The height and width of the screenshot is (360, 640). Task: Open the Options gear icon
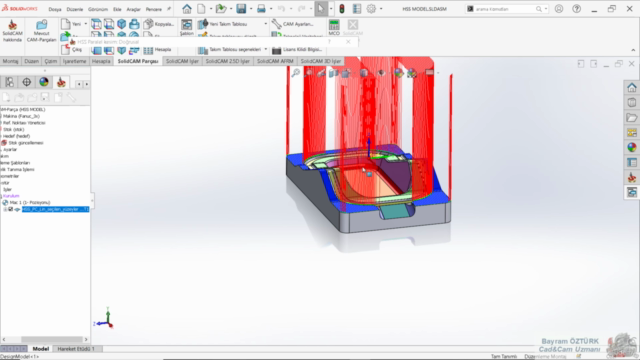point(371,9)
